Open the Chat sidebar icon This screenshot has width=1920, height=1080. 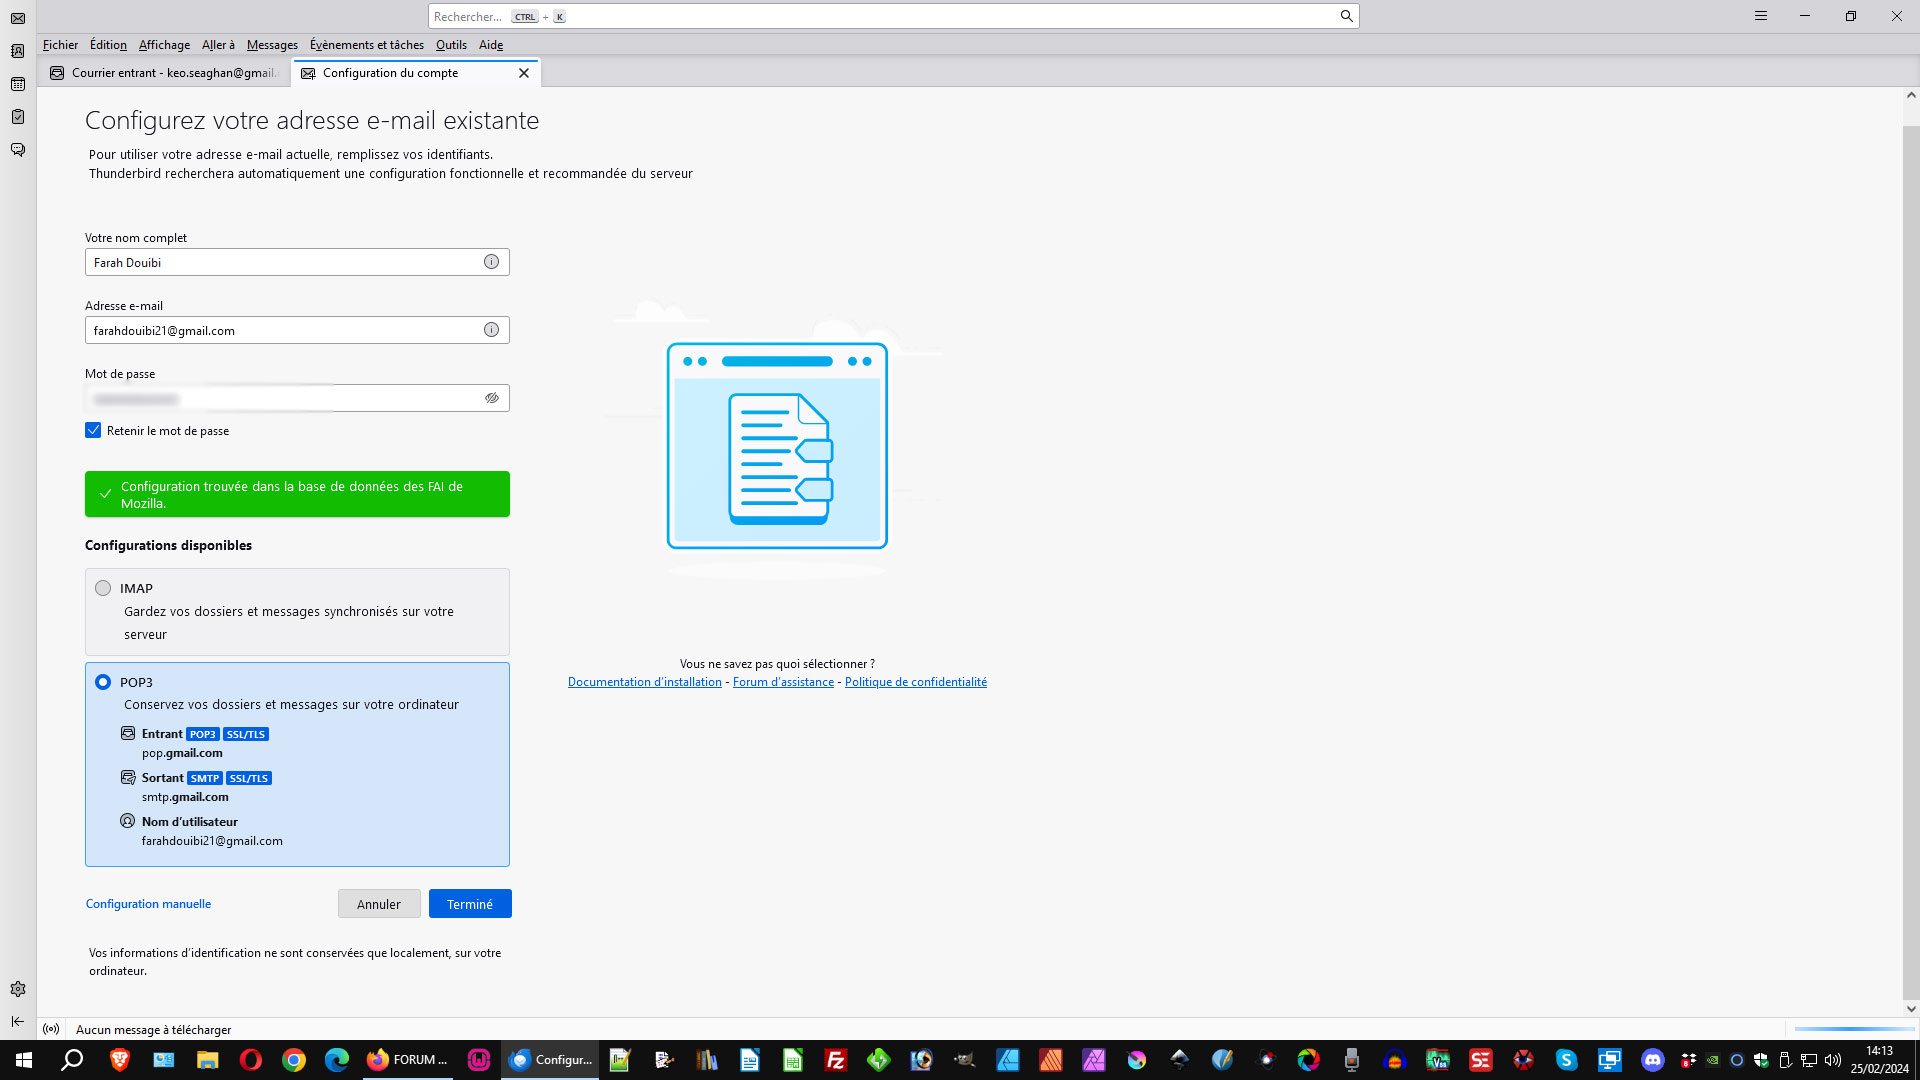pos(18,150)
